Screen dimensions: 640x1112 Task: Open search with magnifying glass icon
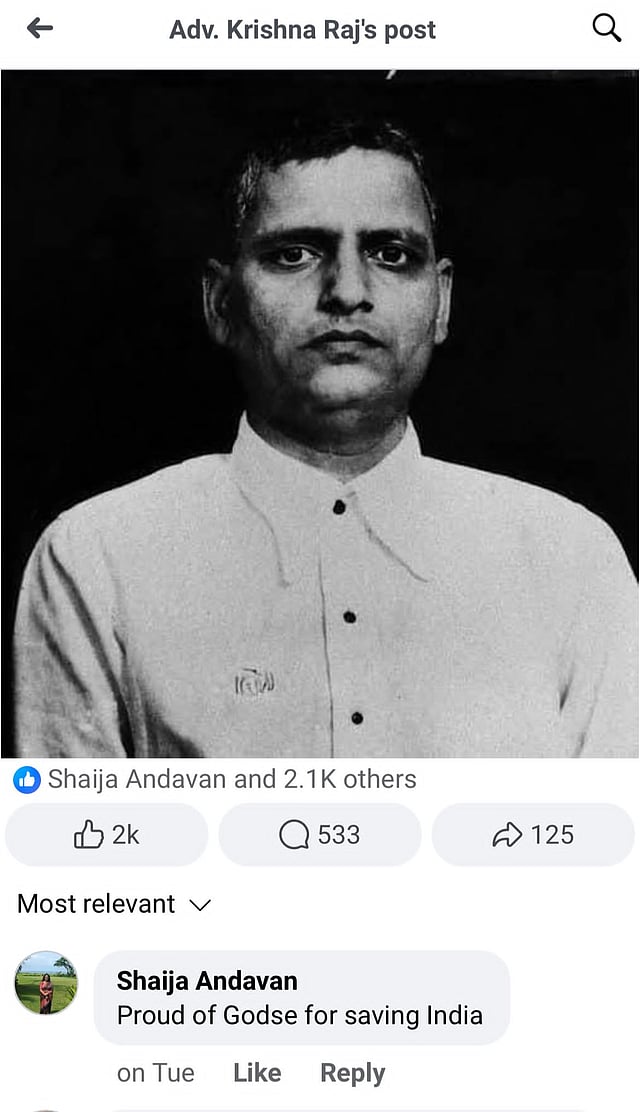pyautogui.click(x=607, y=28)
